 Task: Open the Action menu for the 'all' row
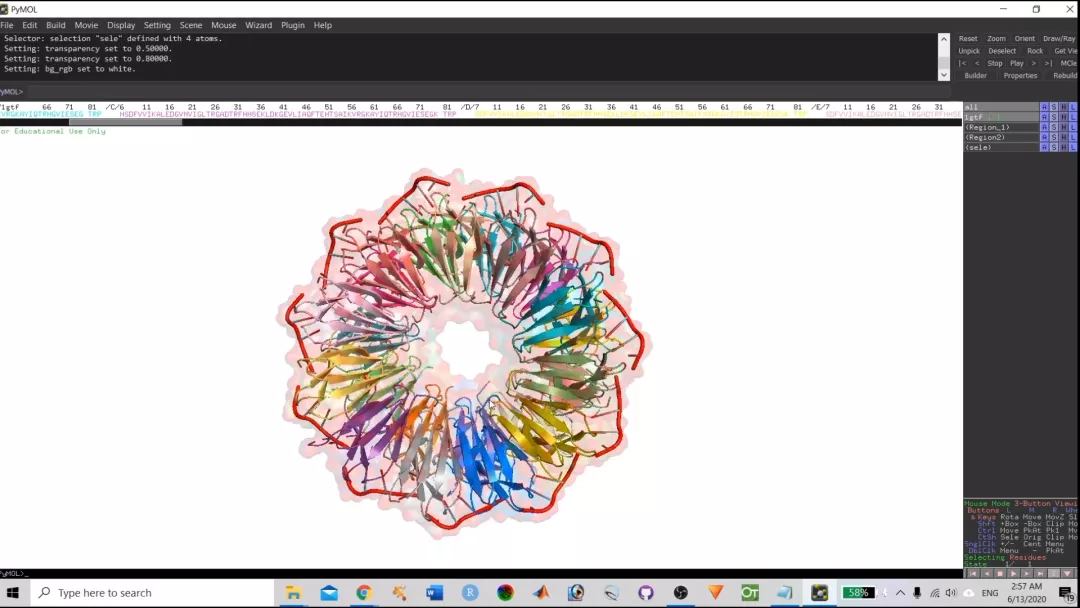coord(1044,107)
